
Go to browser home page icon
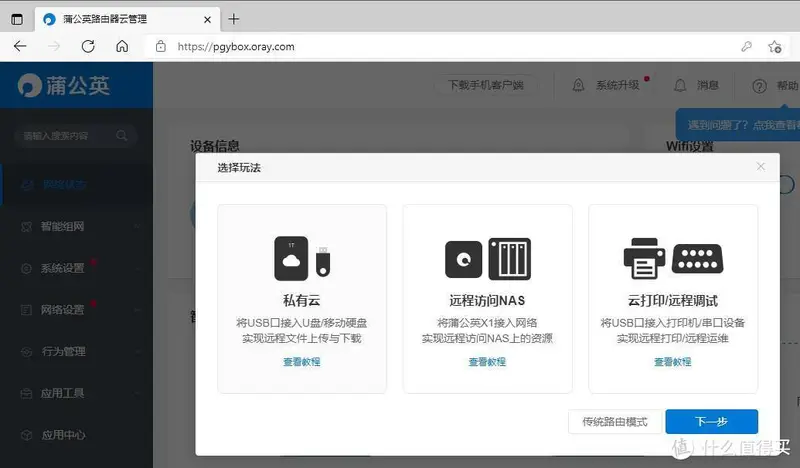[x=121, y=46]
